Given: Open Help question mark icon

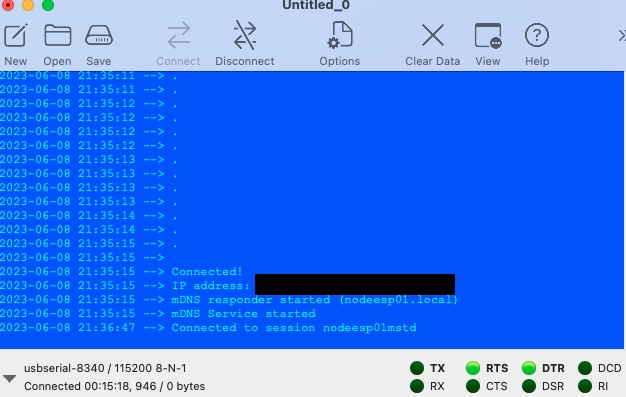Looking at the screenshot, I should [537, 36].
